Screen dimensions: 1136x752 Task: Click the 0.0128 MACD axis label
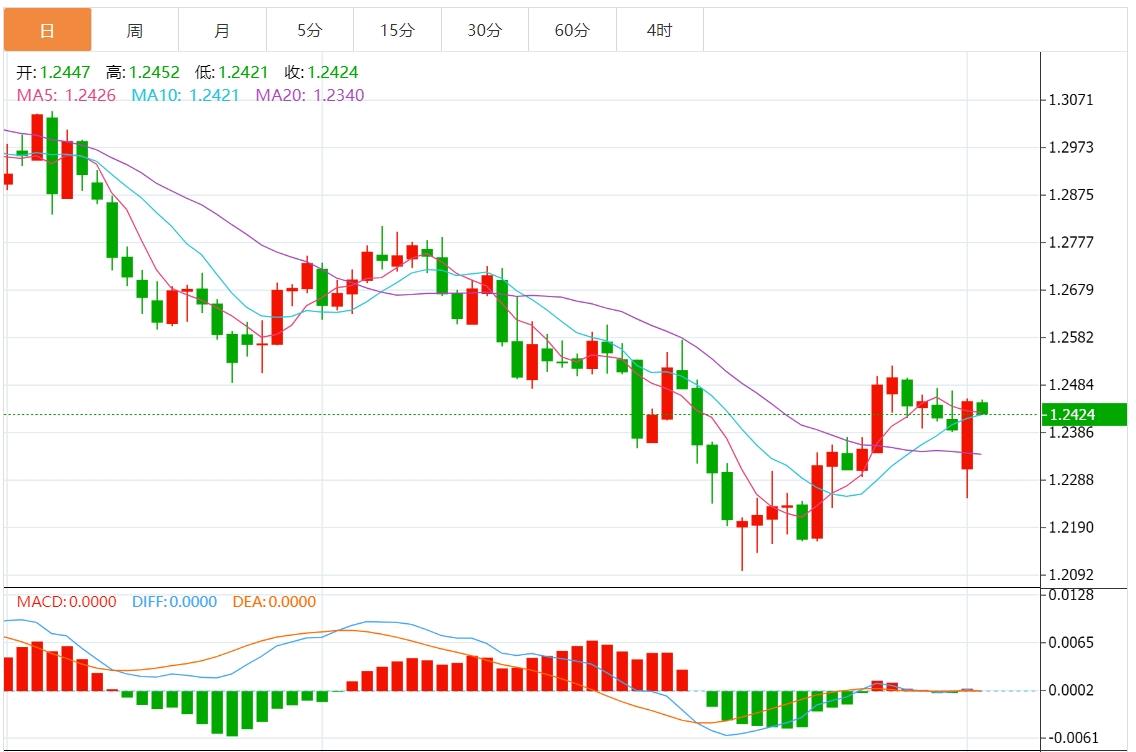pos(1072,596)
